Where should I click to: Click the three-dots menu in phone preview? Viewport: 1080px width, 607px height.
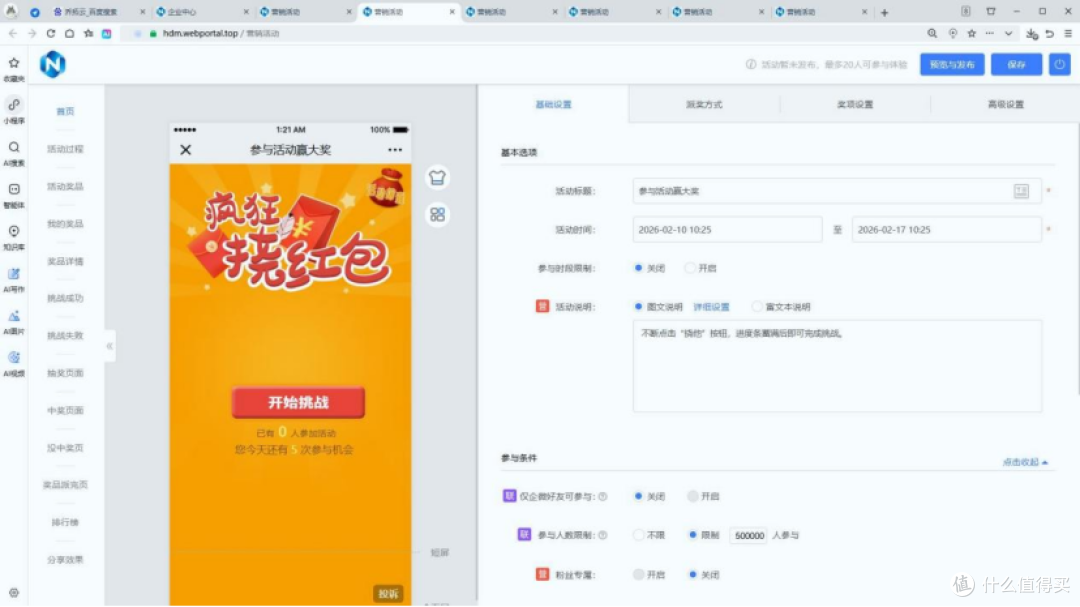point(395,150)
